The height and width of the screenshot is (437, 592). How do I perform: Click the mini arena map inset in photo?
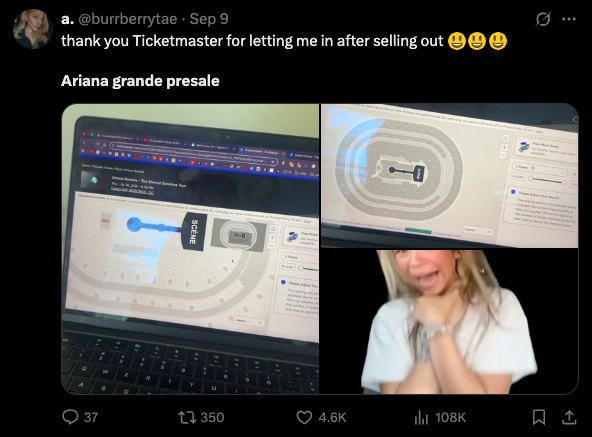click(x=239, y=236)
